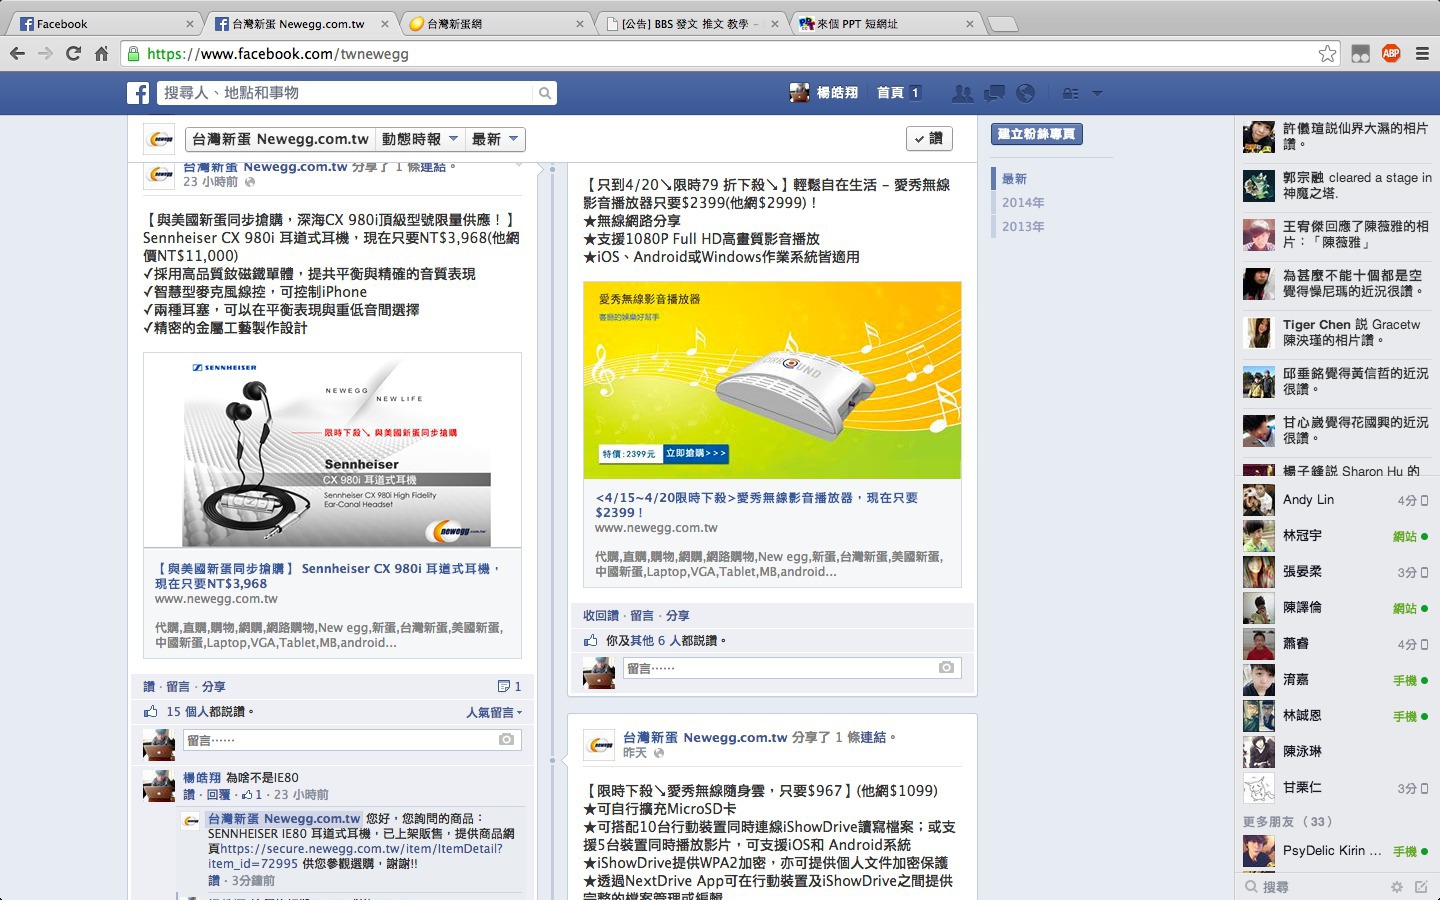Switch to the [公告] BBS 發文 推文 教學 tab
The height and width of the screenshot is (900, 1440).
coord(690,24)
